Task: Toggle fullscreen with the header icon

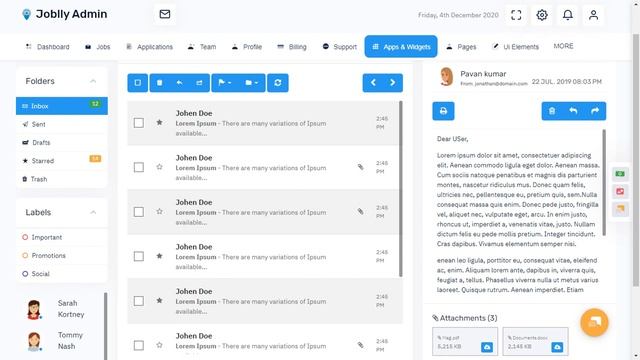Action: [x=516, y=15]
